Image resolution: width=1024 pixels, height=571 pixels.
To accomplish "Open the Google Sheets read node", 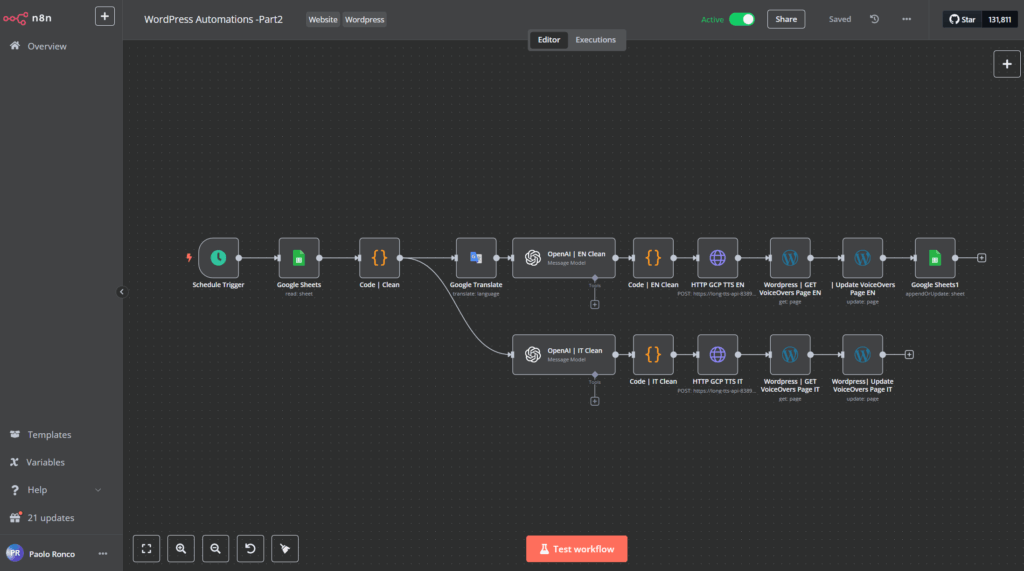I will pos(298,257).
